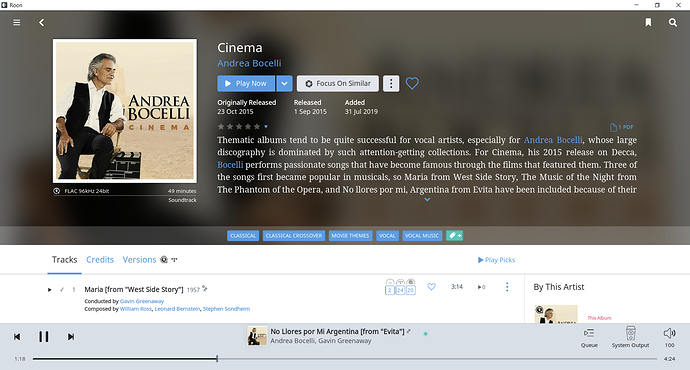This screenshot has width=690, height=370.
Task: Click the now playing album thumbnail
Action: (x=257, y=336)
